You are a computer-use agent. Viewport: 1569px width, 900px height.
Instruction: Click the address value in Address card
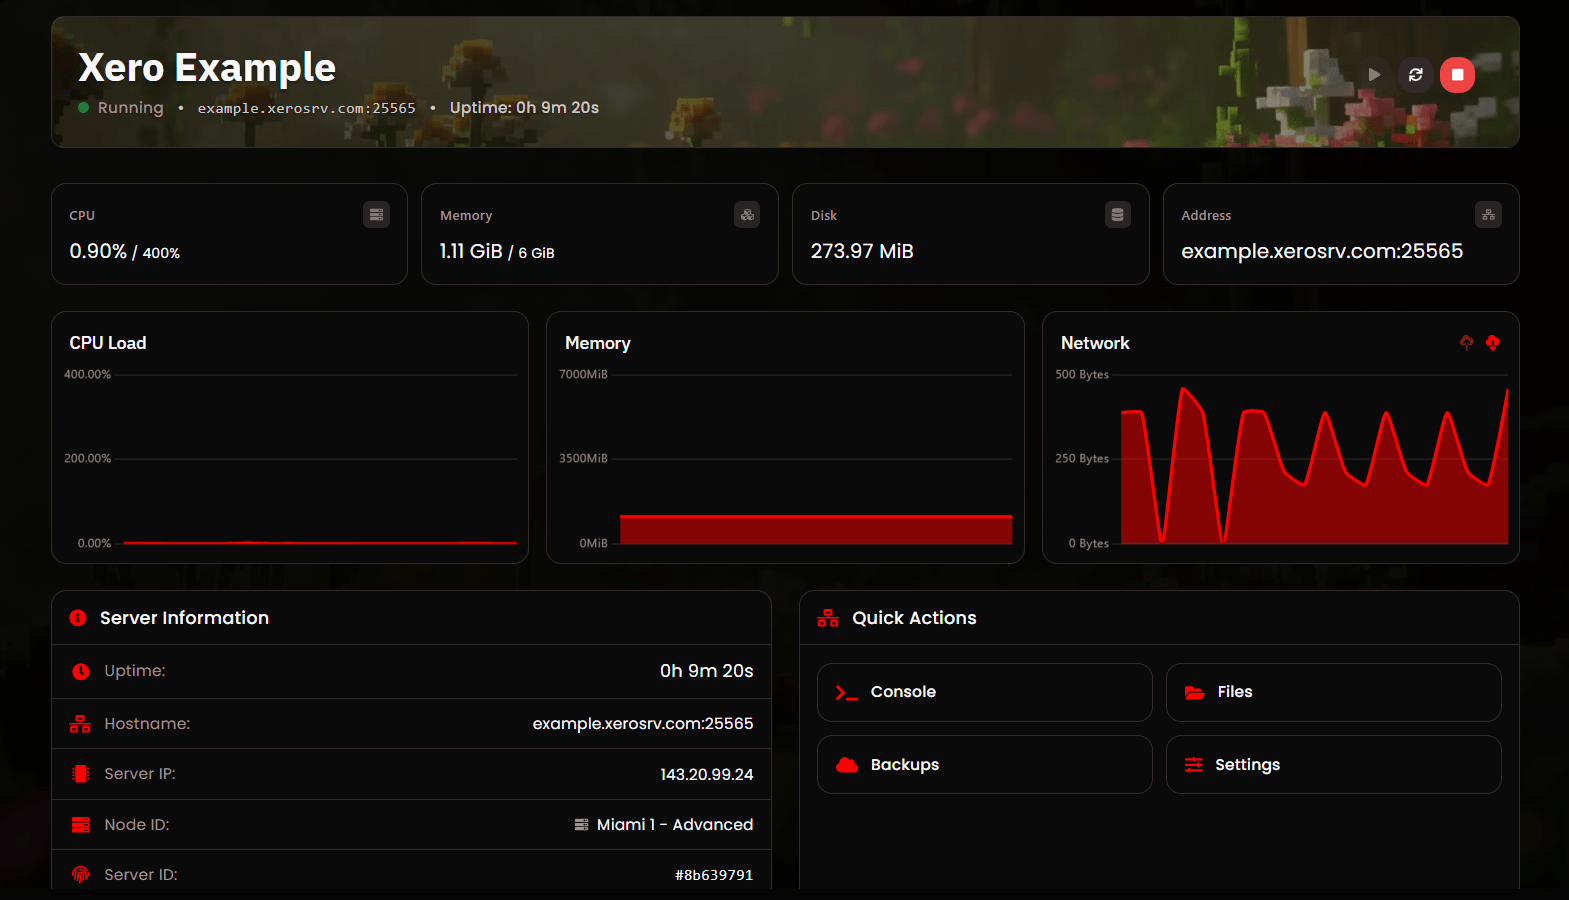[1322, 251]
